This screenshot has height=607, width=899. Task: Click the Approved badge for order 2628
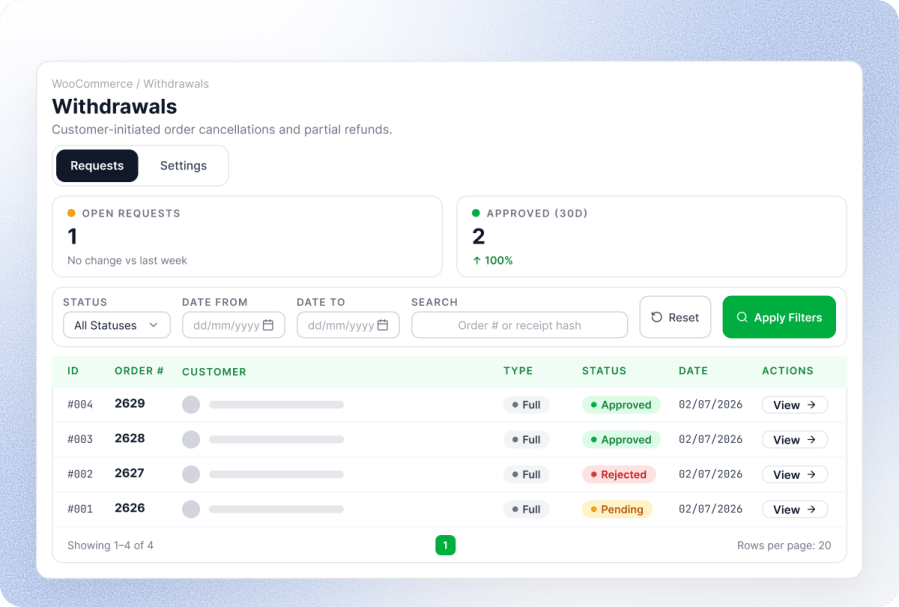tap(621, 440)
